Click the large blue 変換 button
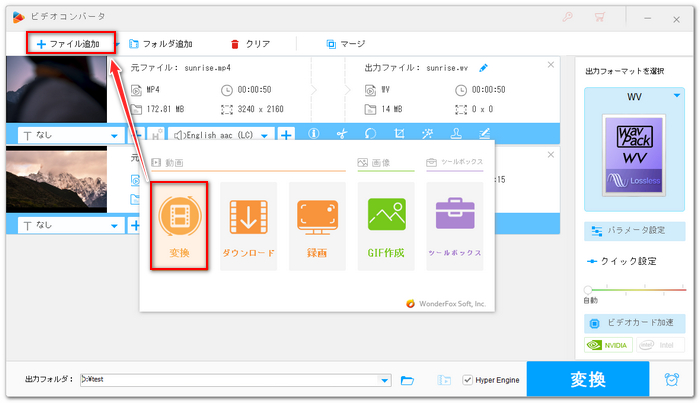 588,379
